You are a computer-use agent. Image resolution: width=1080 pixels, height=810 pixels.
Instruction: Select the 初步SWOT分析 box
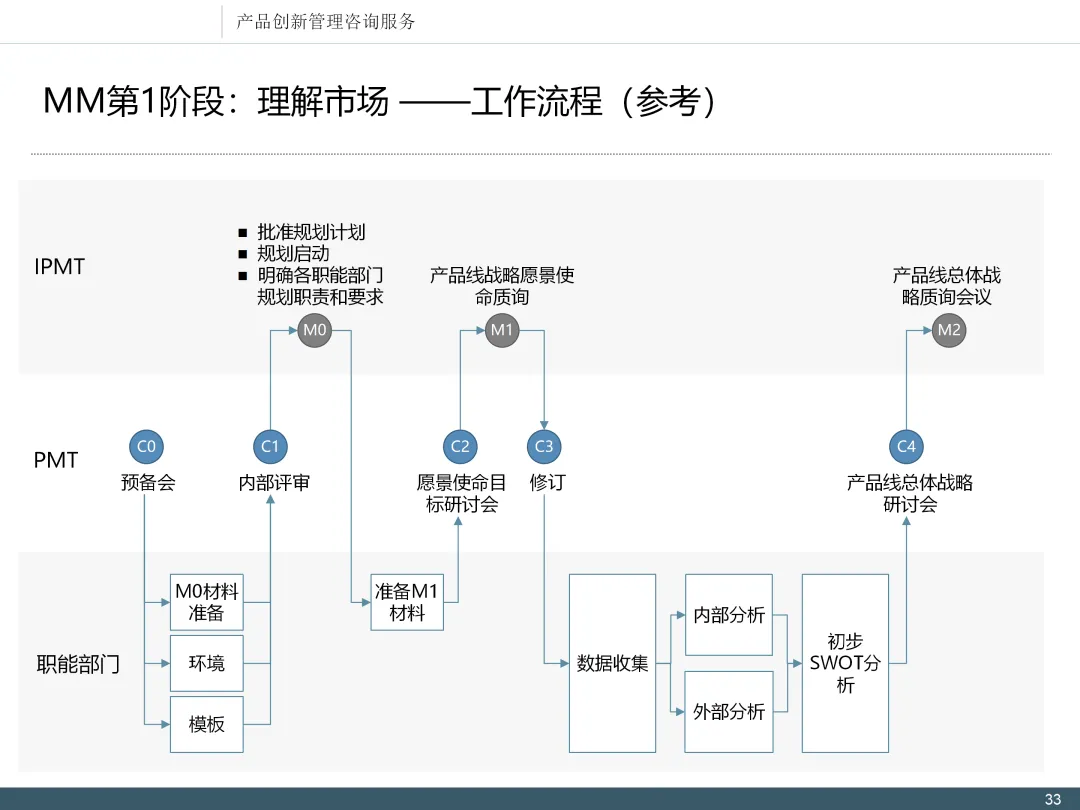(x=845, y=663)
